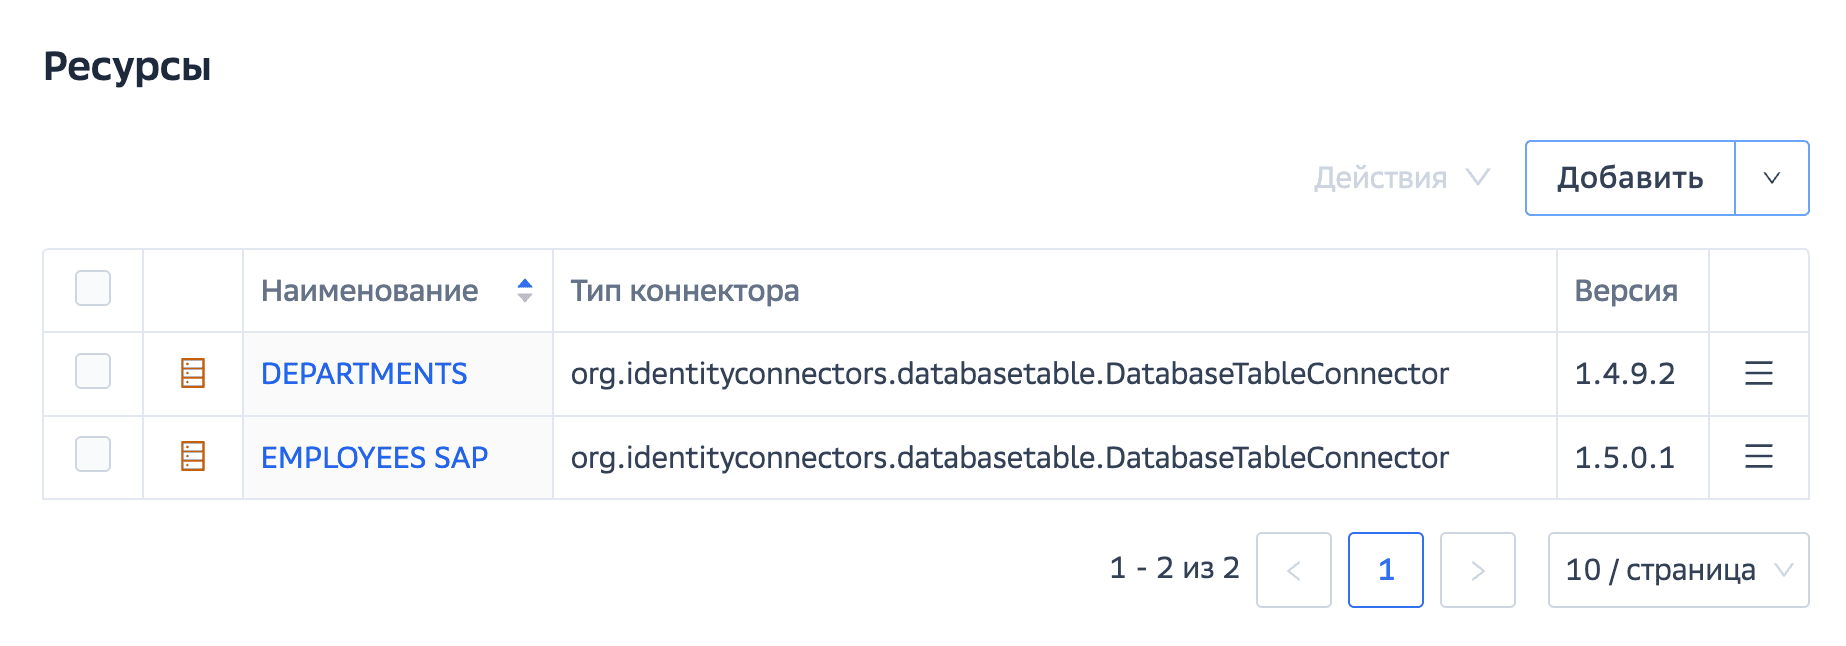1846x646 pixels.
Task: Open the DEPARTMENTS resource link
Action: [x=364, y=373]
